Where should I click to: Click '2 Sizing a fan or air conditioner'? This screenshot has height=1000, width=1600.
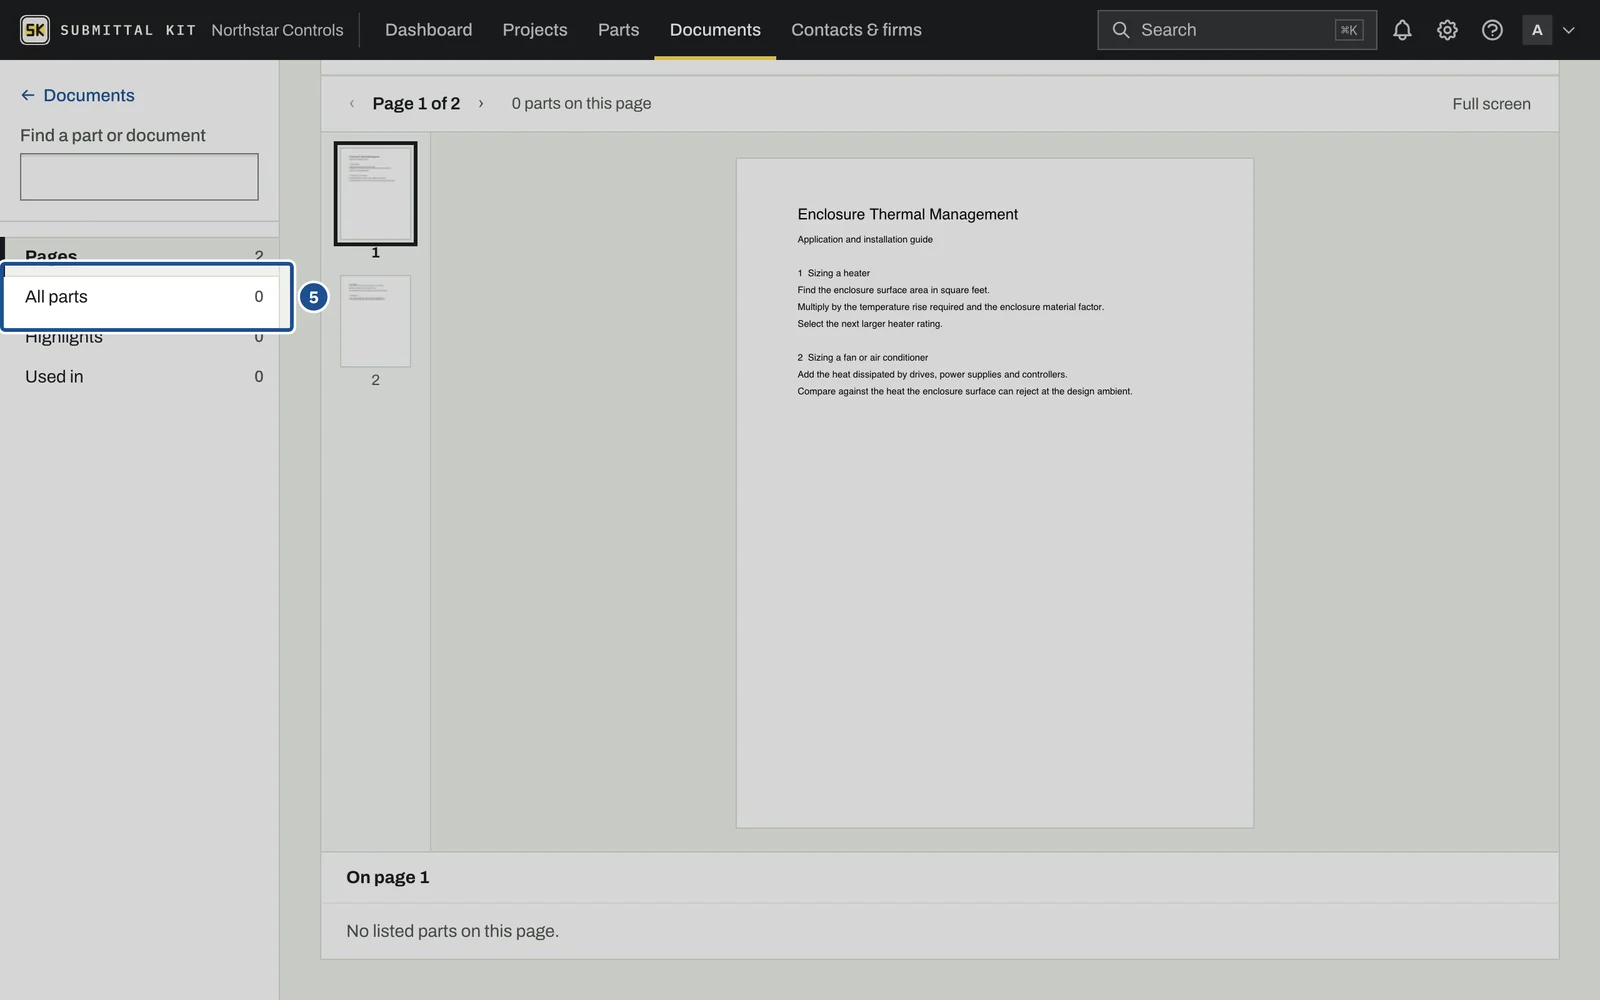click(862, 357)
